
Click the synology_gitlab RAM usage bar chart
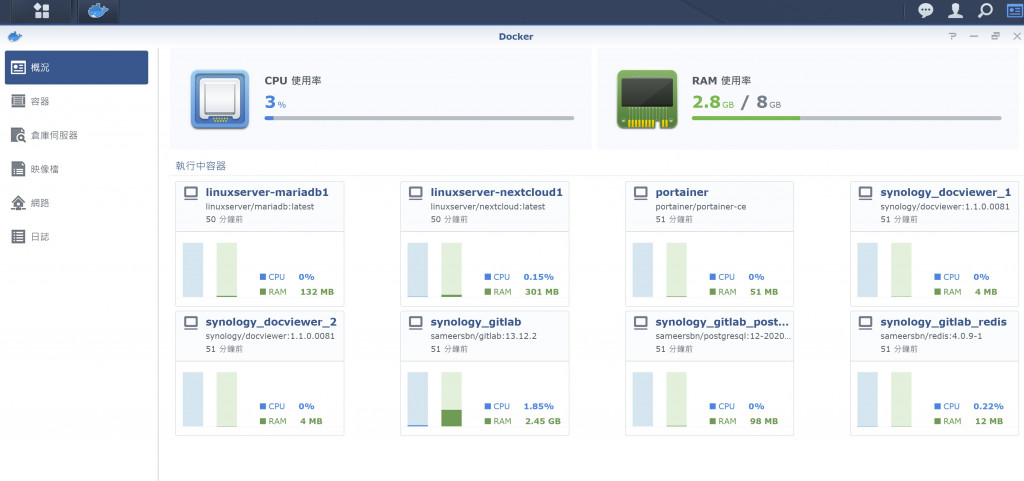coord(451,399)
